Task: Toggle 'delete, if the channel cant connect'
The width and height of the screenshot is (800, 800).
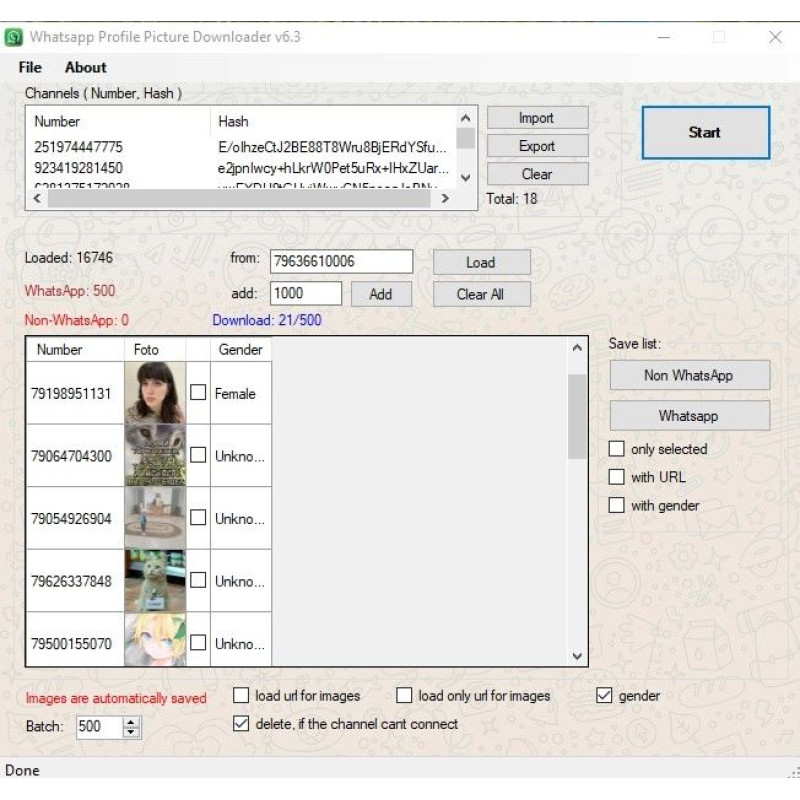Action: [x=241, y=724]
